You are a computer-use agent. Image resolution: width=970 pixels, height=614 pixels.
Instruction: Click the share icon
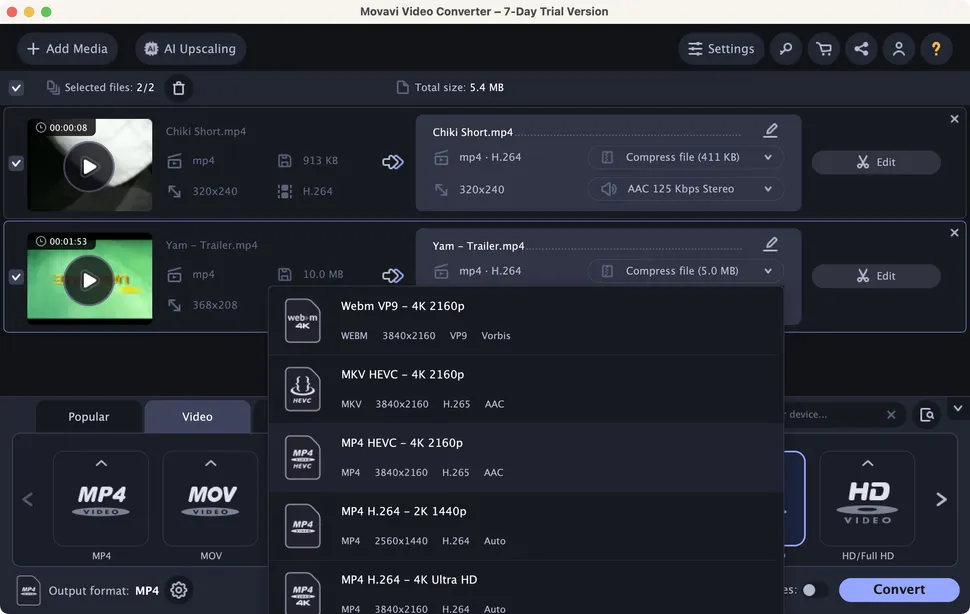pos(861,48)
